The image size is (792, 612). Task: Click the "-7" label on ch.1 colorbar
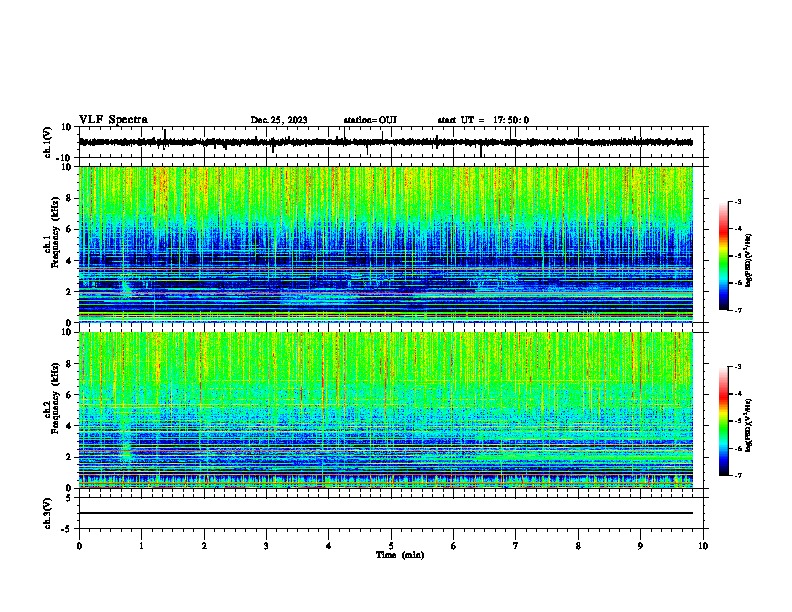pyautogui.click(x=738, y=310)
